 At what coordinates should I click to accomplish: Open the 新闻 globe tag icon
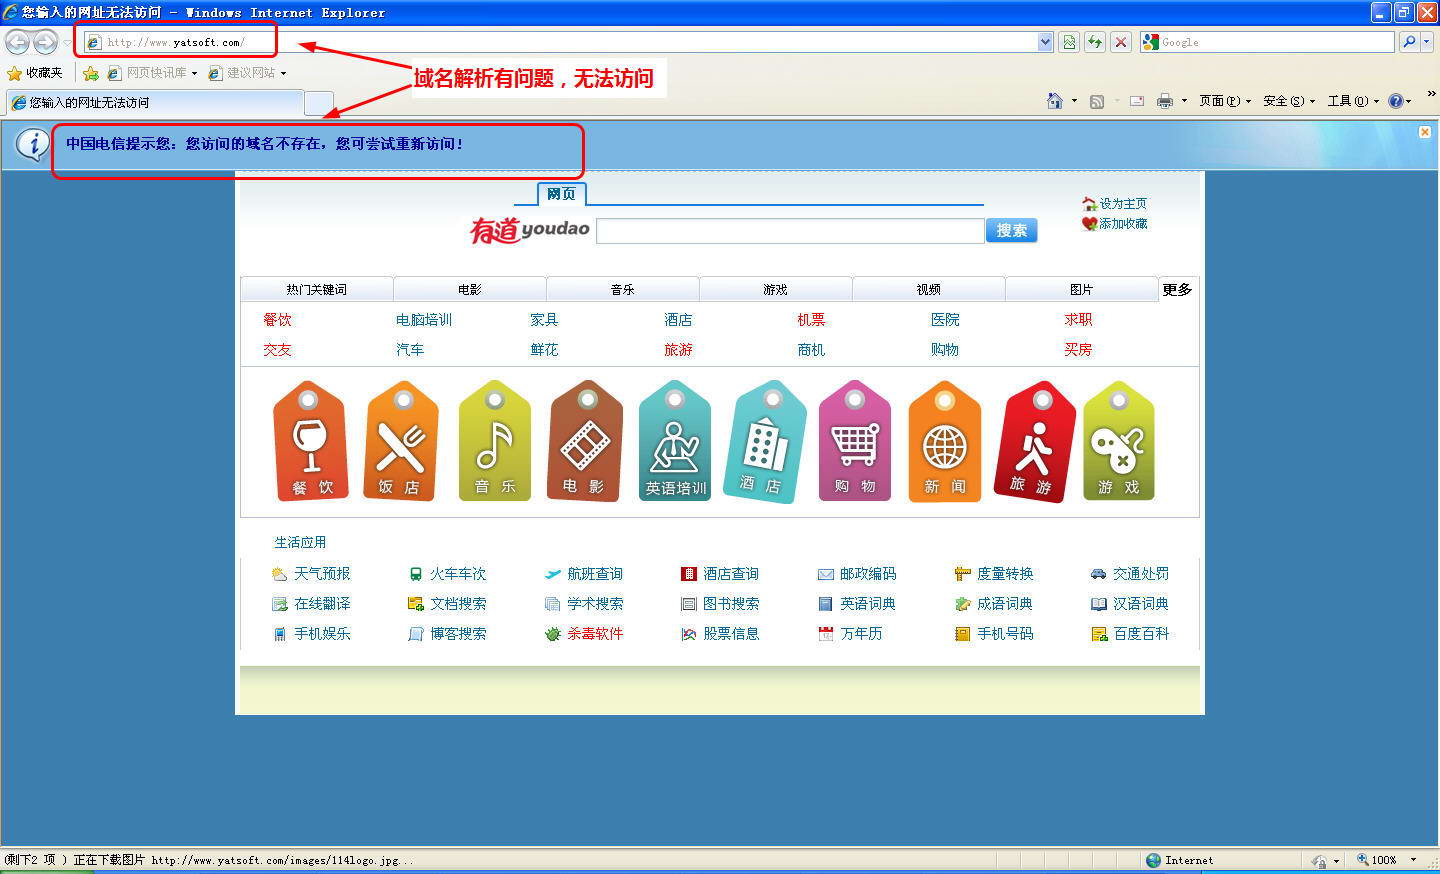click(x=944, y=441)
